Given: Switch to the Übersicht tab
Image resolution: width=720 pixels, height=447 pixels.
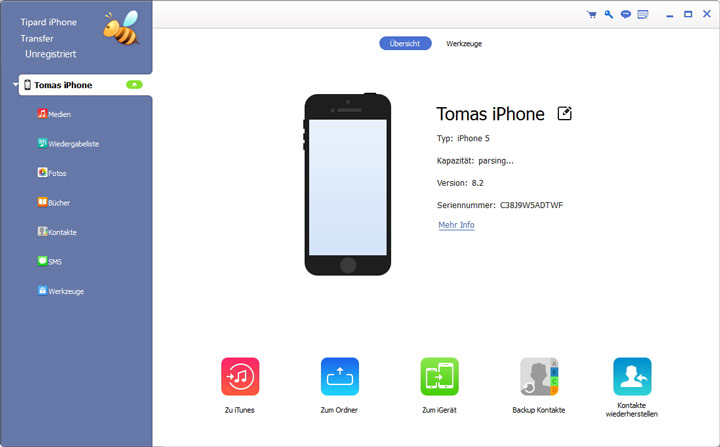Looking at the screenshot, I should (405, 44).
